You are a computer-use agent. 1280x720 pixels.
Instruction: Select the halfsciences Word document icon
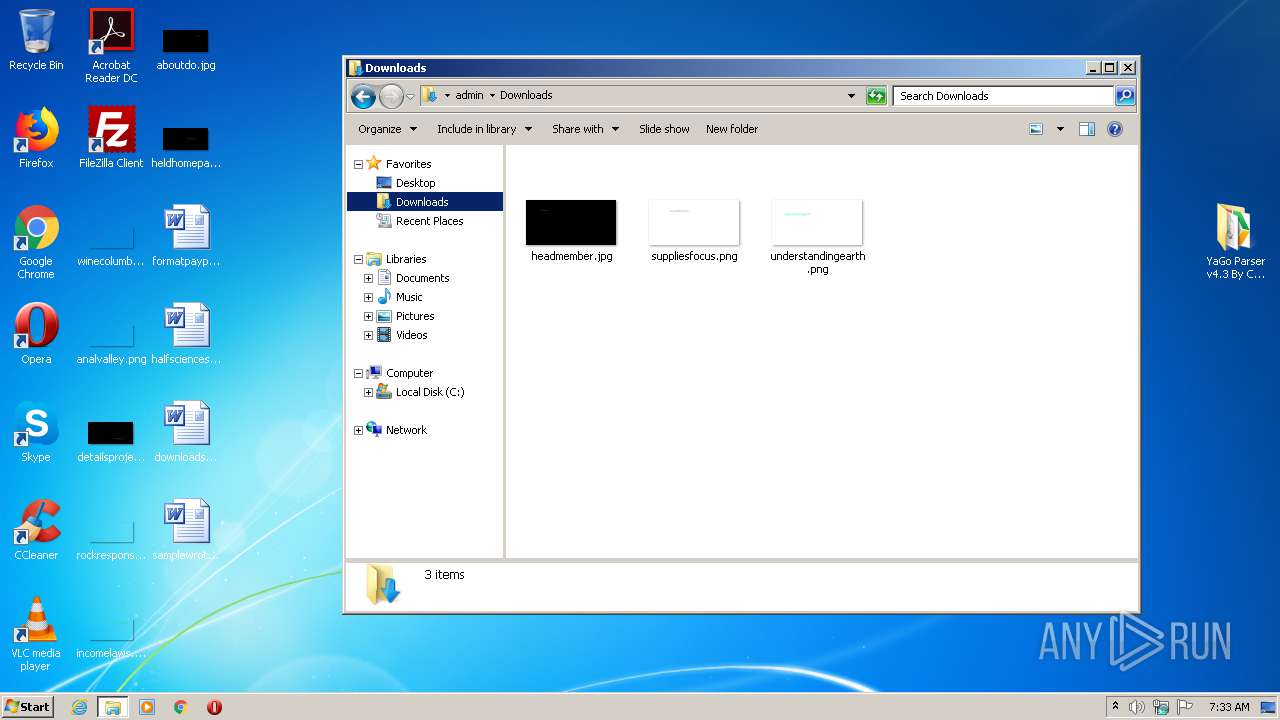pos(186,334)
